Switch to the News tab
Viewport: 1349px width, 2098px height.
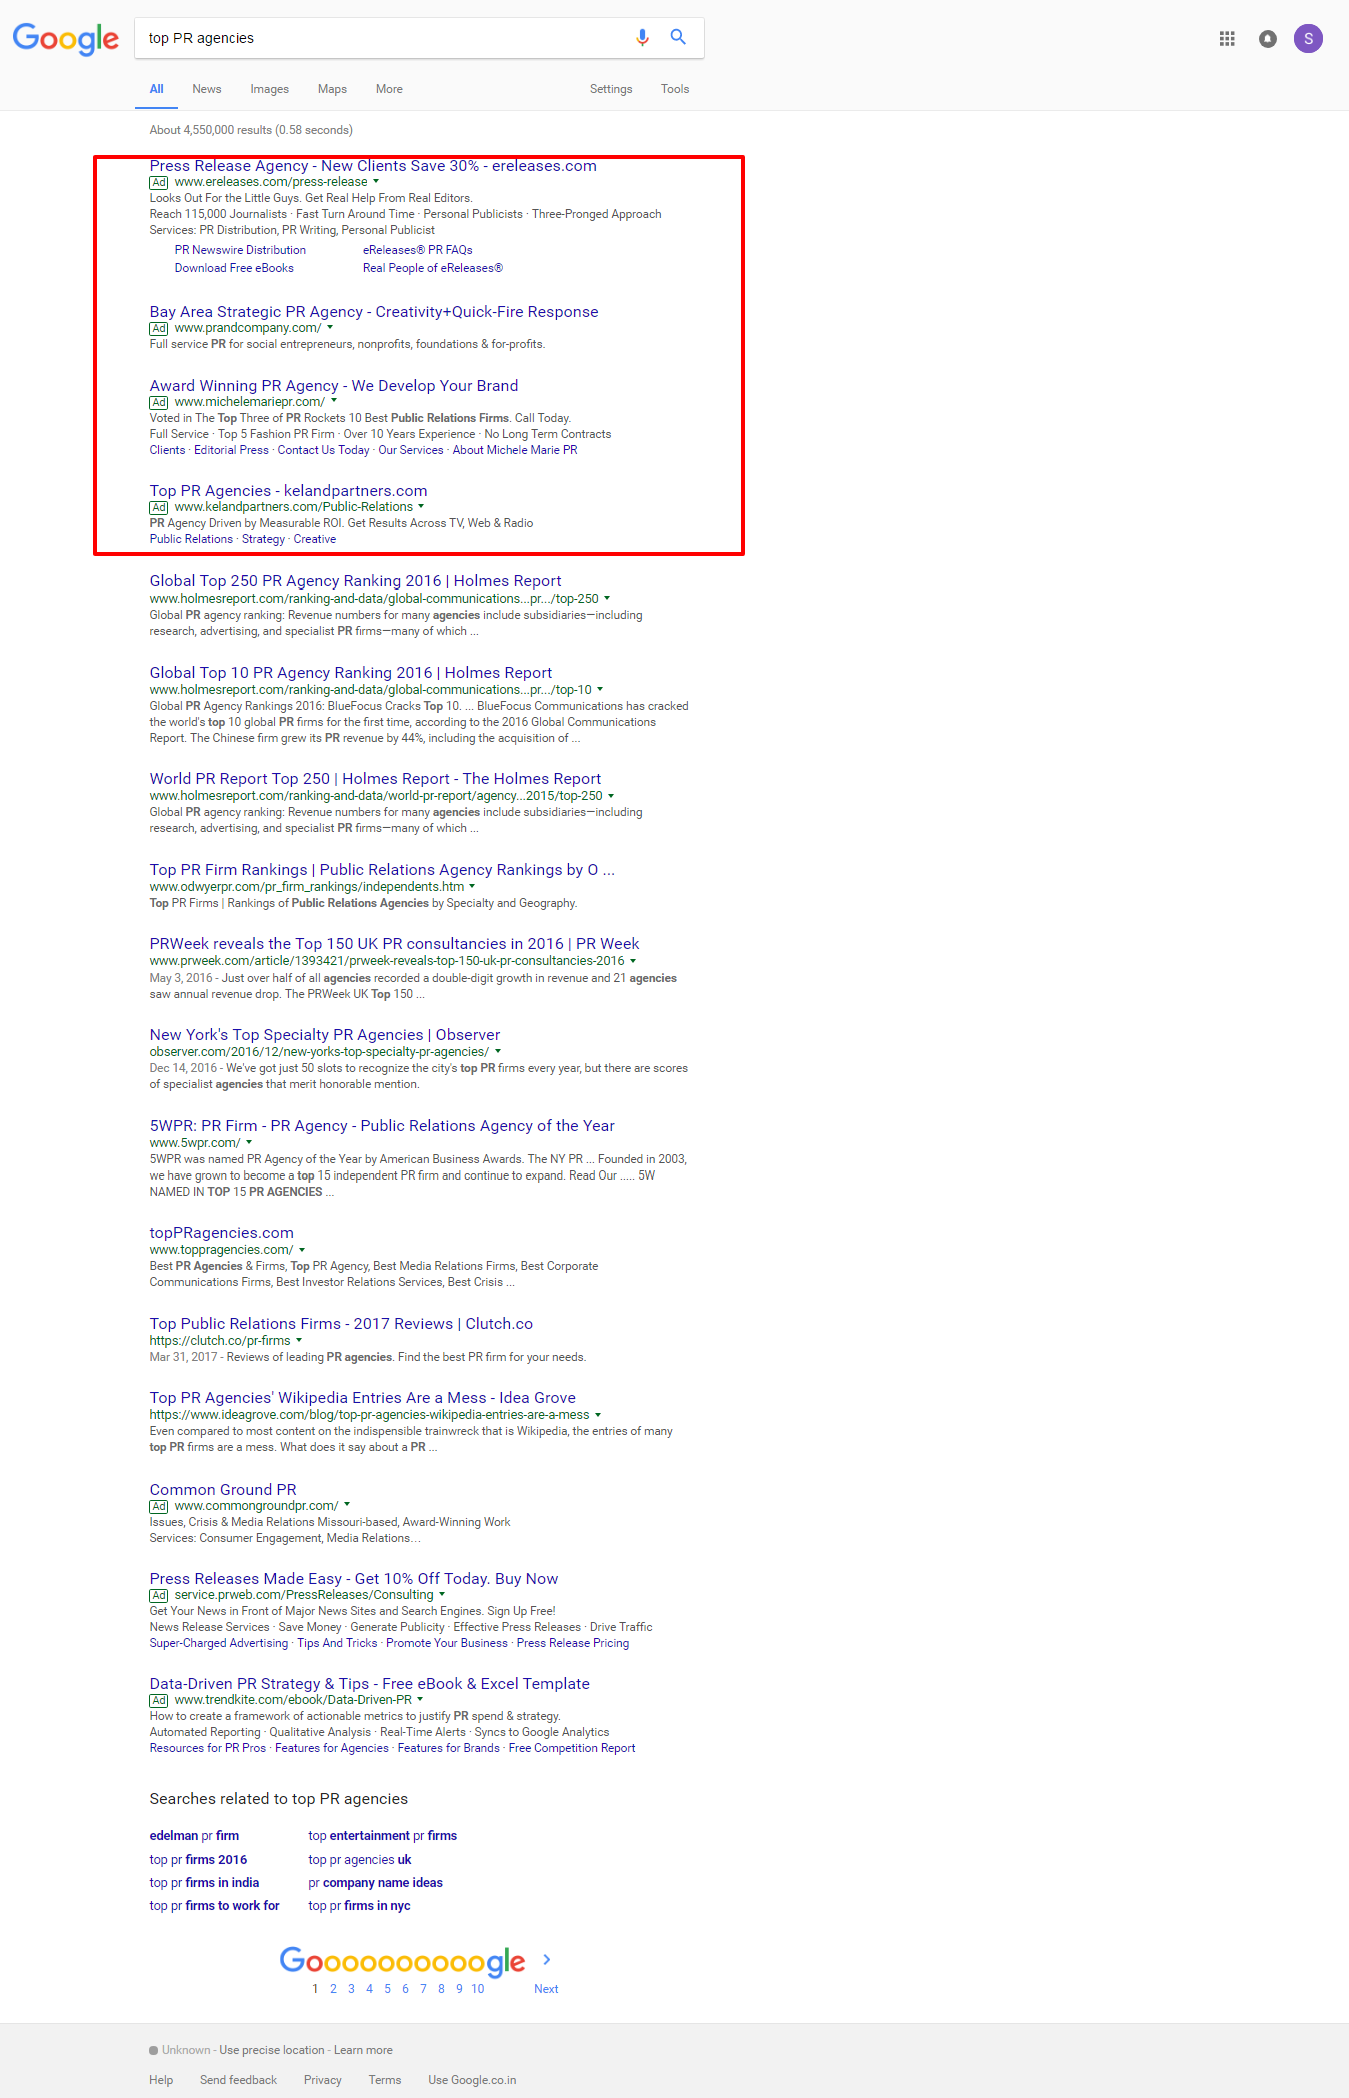207,89
